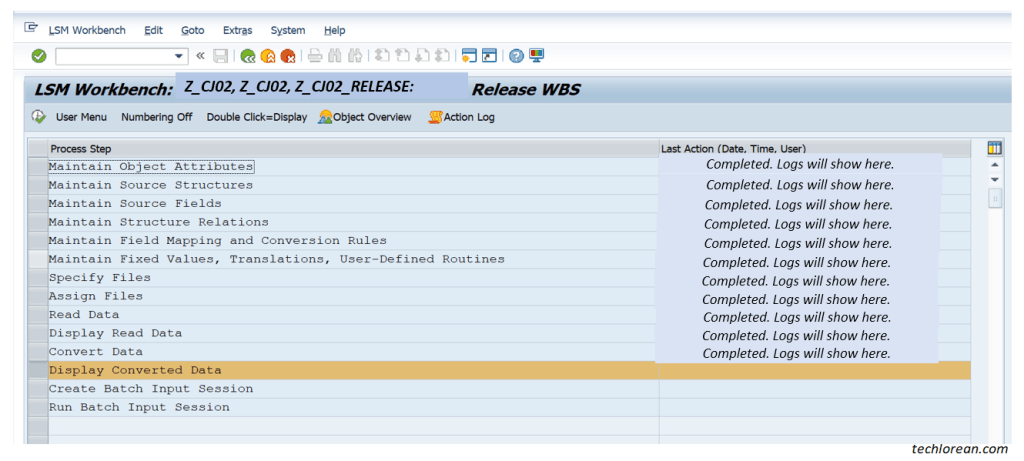Select Maintain Field Mapping and Conversion Rules

353,240
